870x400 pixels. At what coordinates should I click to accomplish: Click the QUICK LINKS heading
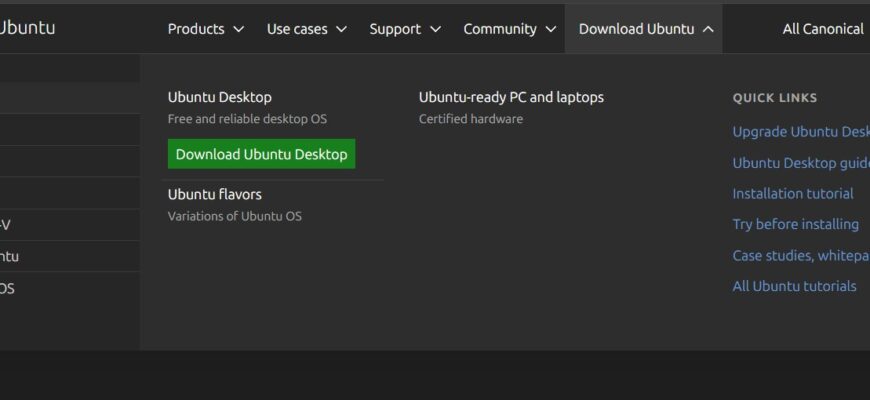(775, 98)
